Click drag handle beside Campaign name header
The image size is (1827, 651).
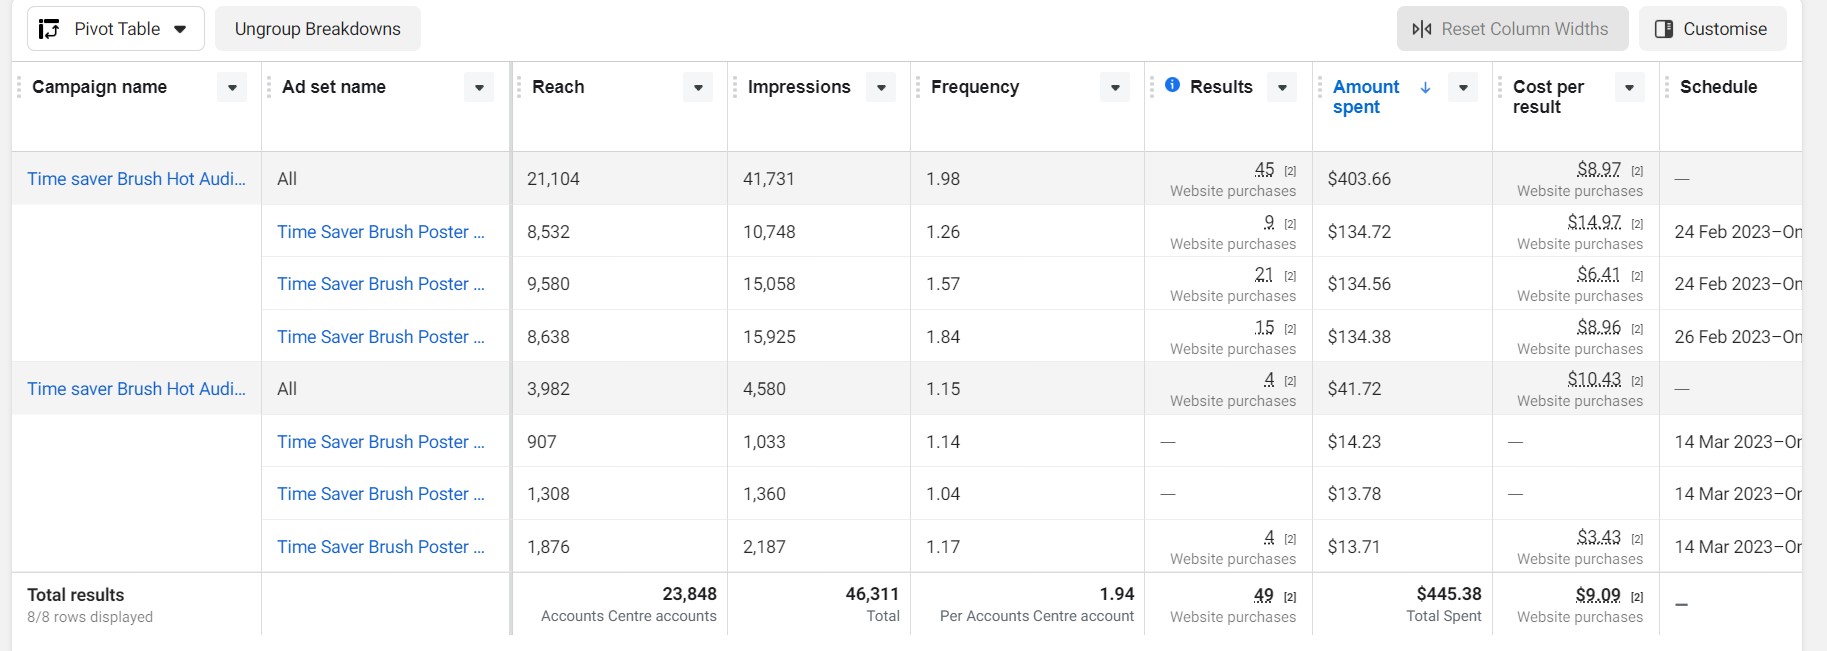(x=19, y=88)
